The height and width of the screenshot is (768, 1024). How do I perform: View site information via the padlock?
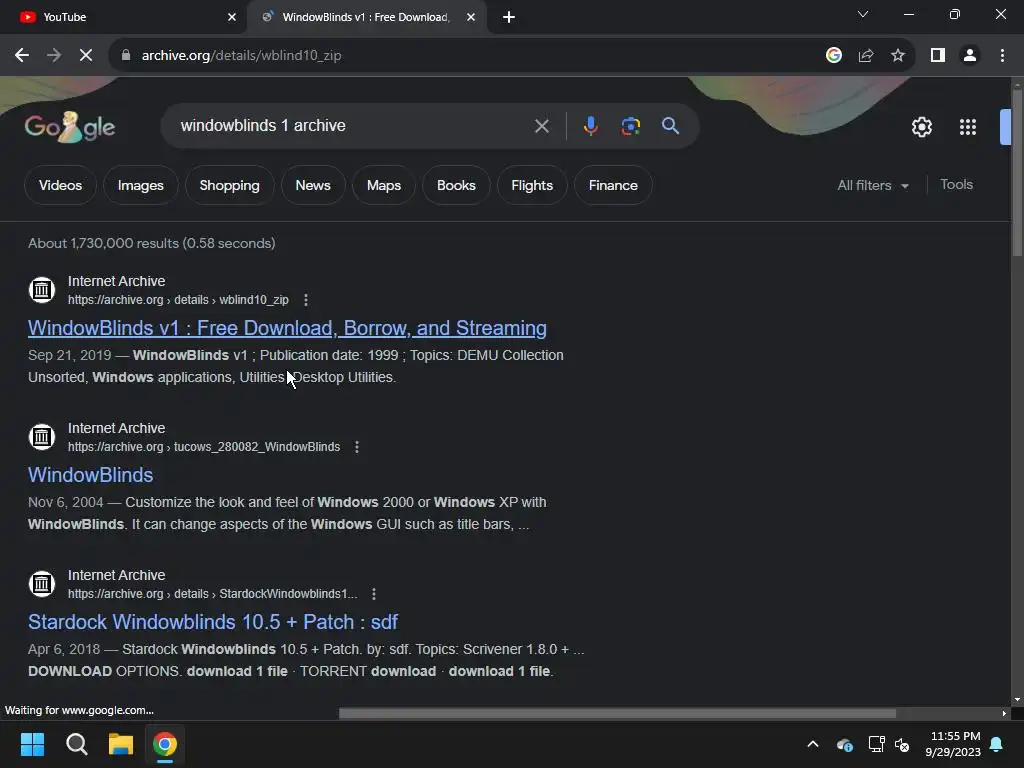tap(126, 56)
